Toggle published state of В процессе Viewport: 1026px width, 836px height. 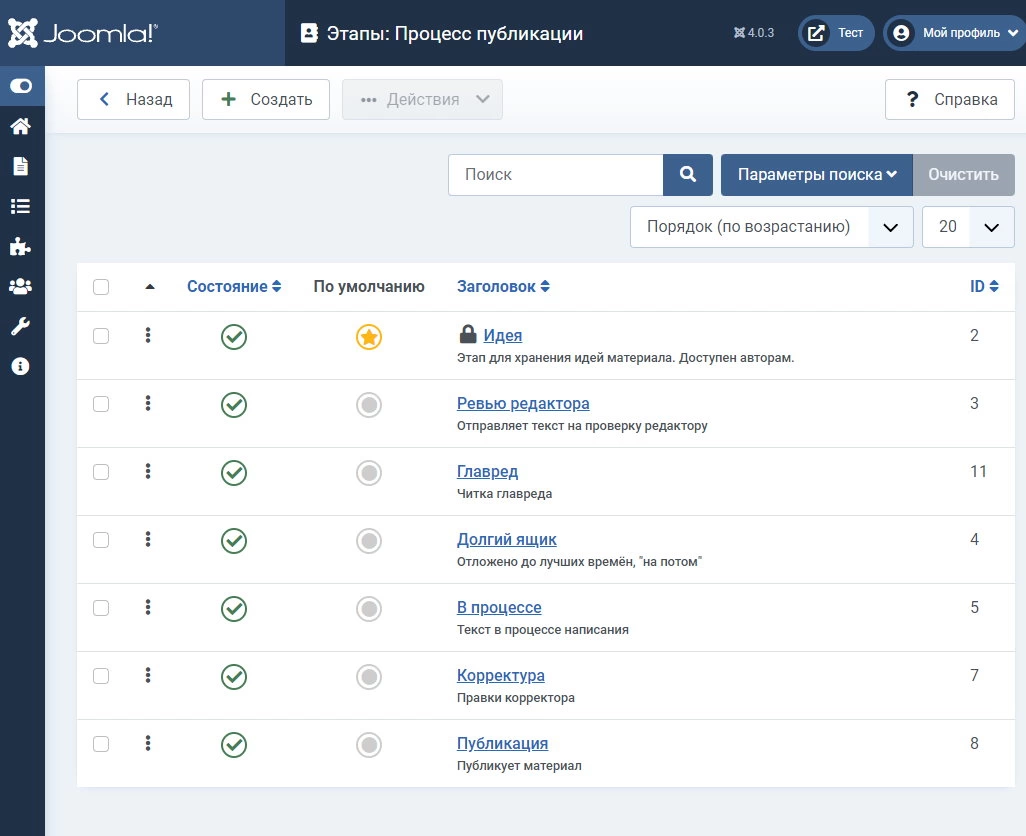pos(234,609)
